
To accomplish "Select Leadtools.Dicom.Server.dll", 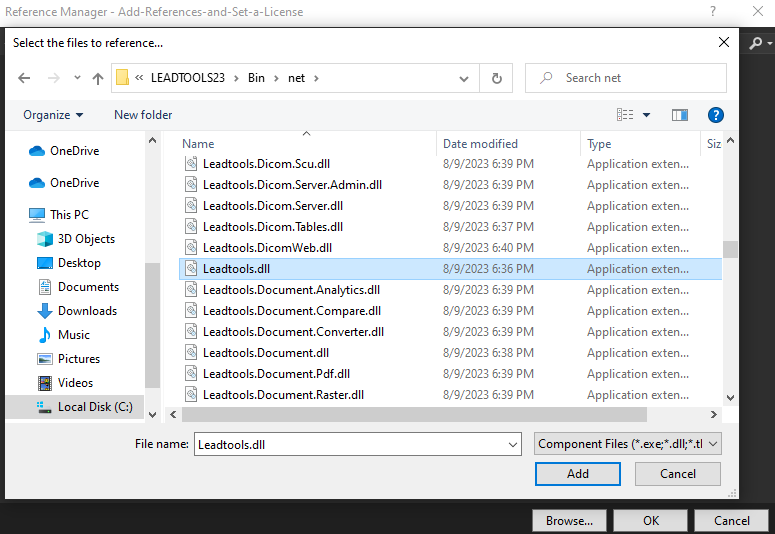I will [273, 206].
